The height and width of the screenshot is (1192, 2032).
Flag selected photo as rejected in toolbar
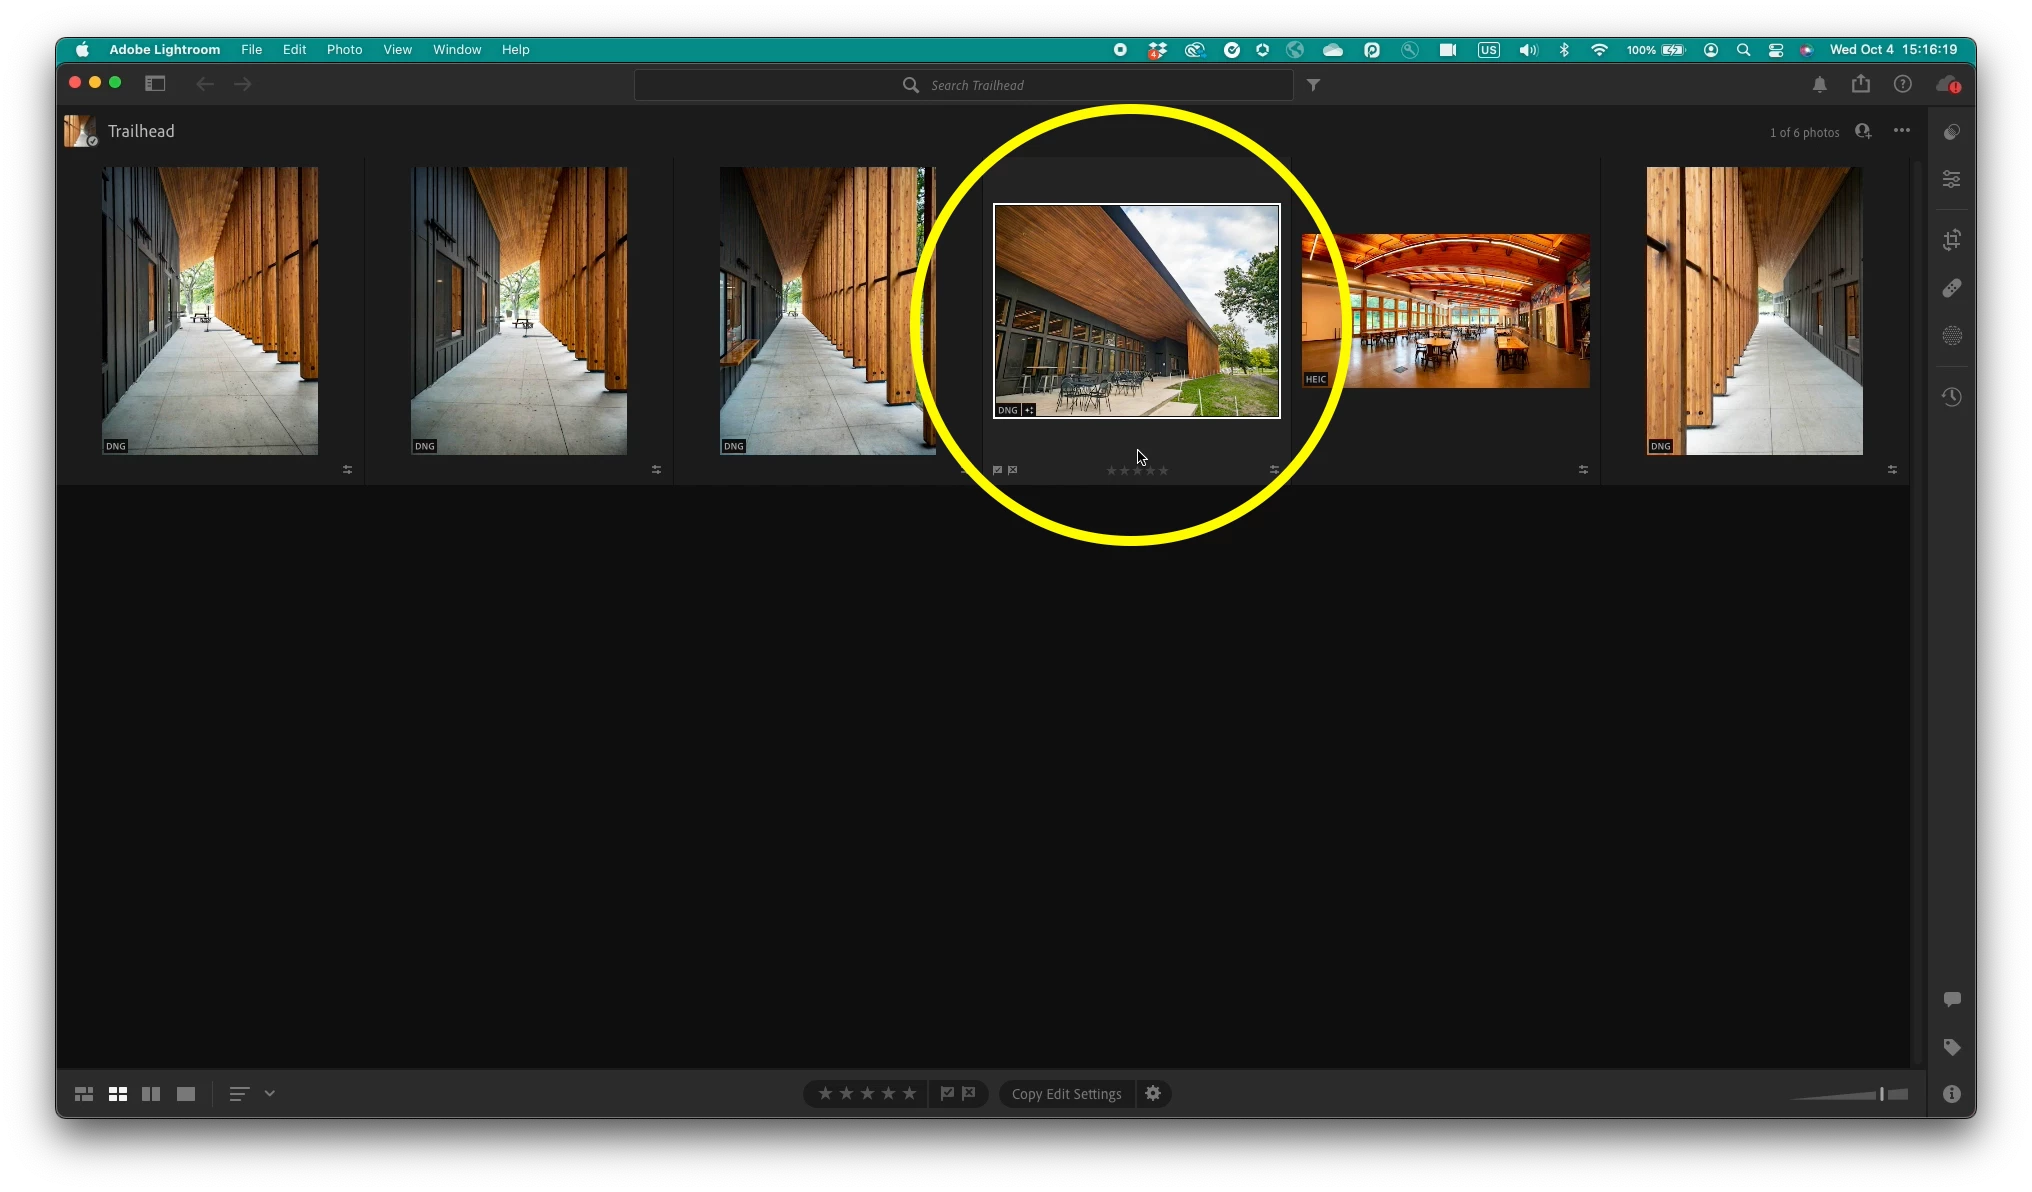969,1093
